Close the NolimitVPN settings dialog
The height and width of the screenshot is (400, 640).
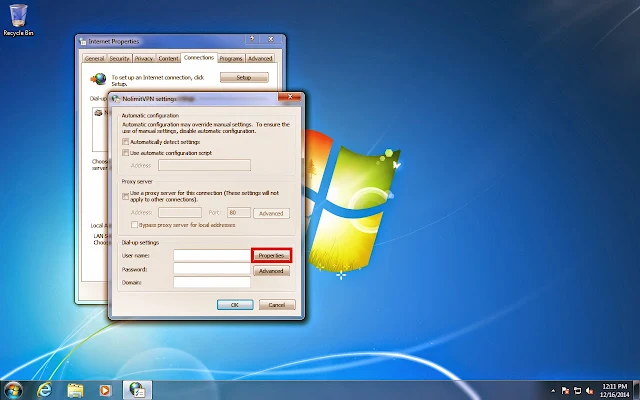[290, 97]
